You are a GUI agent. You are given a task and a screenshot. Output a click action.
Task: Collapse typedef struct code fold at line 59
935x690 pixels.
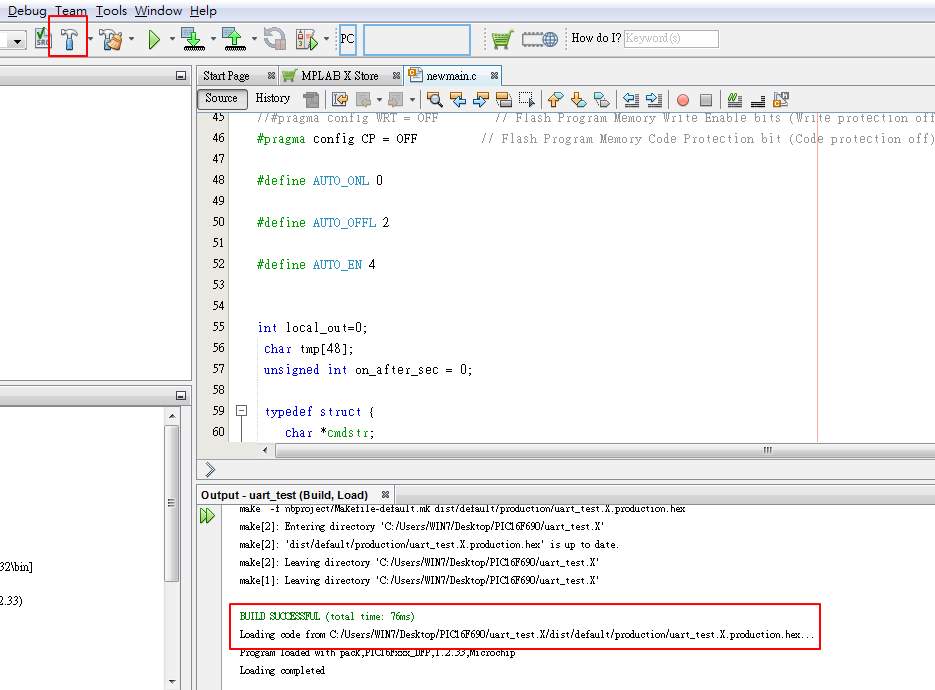click(242, 410)
